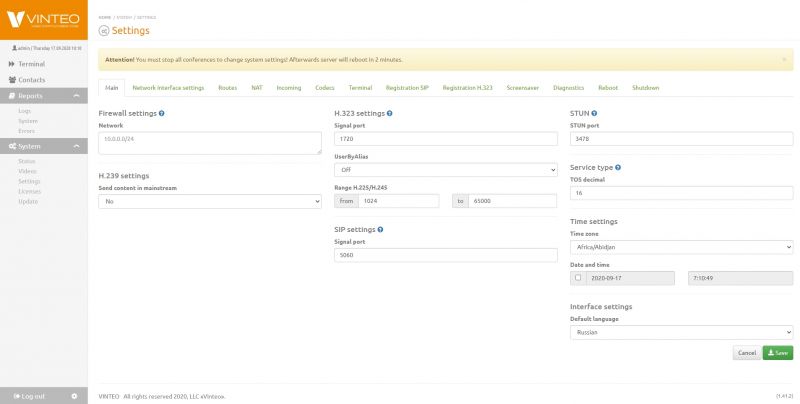This screenshot has height=404, width=800.
Task: Click the version number in the footer
Action: click(784, 396)
